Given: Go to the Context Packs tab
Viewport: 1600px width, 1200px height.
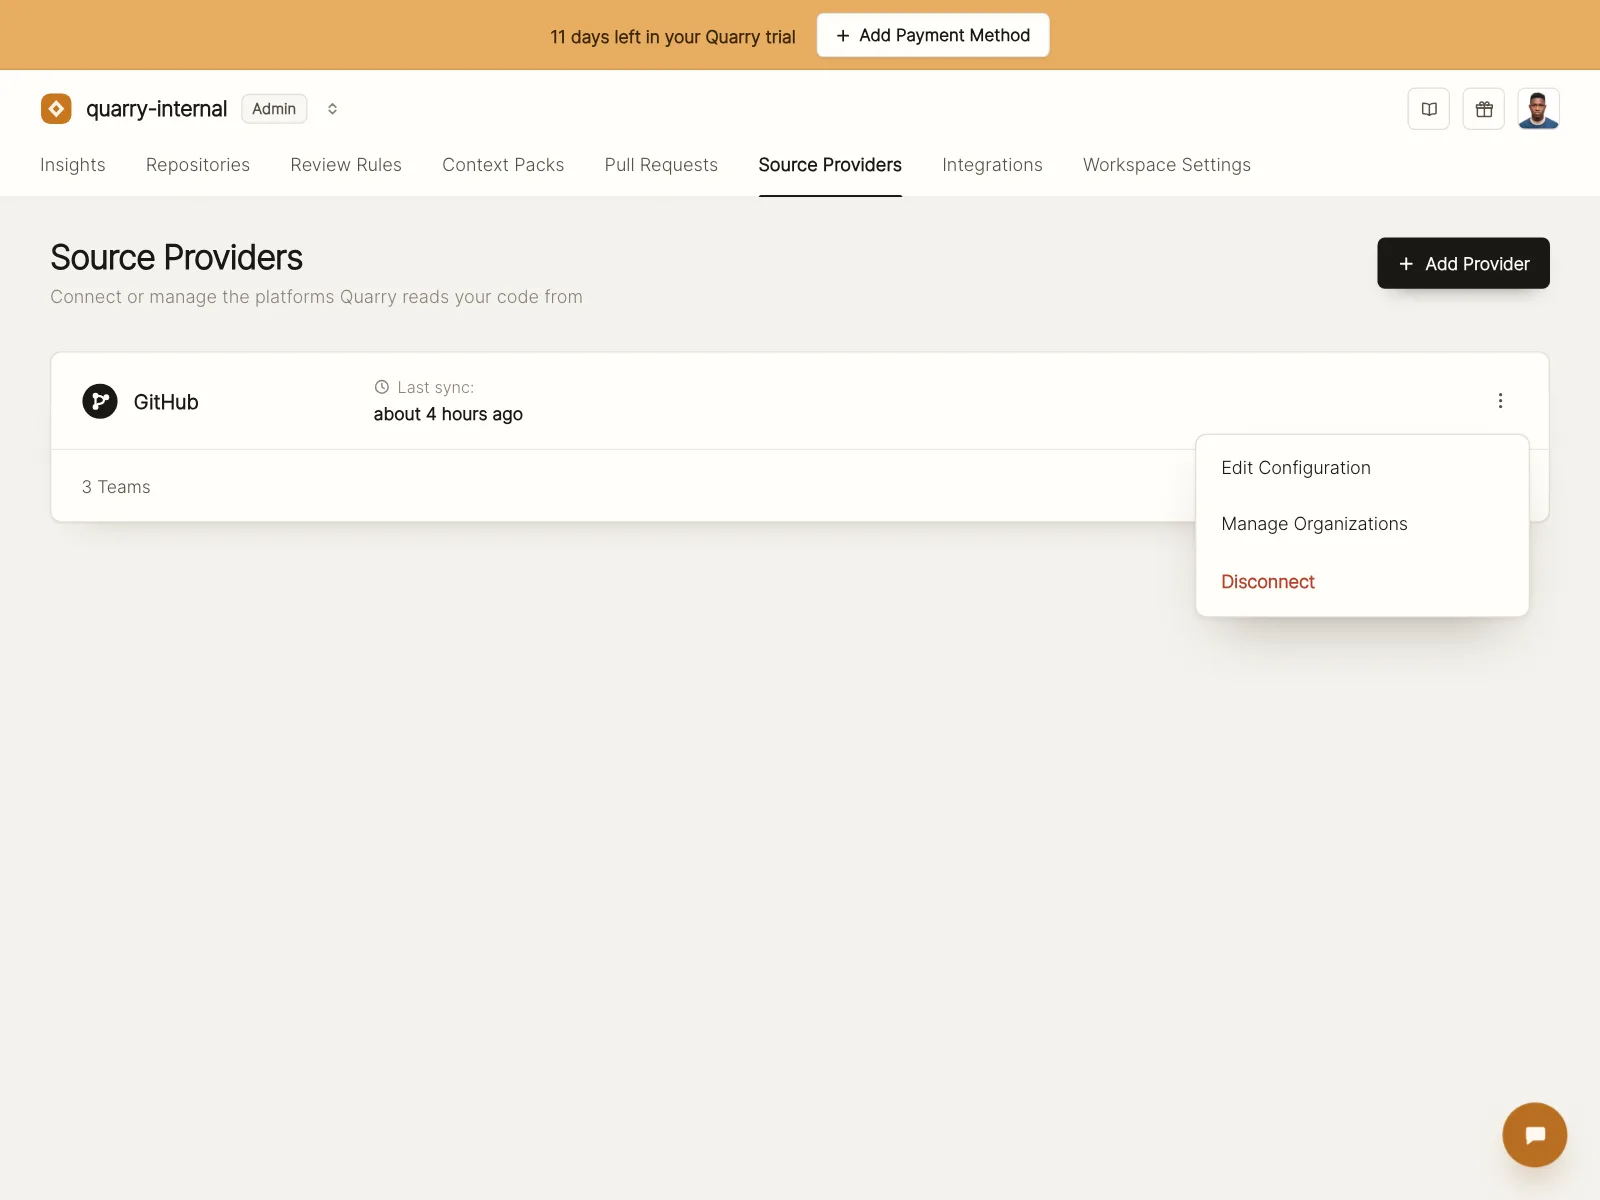Looking at the screenshot, I should coord(503,165).
